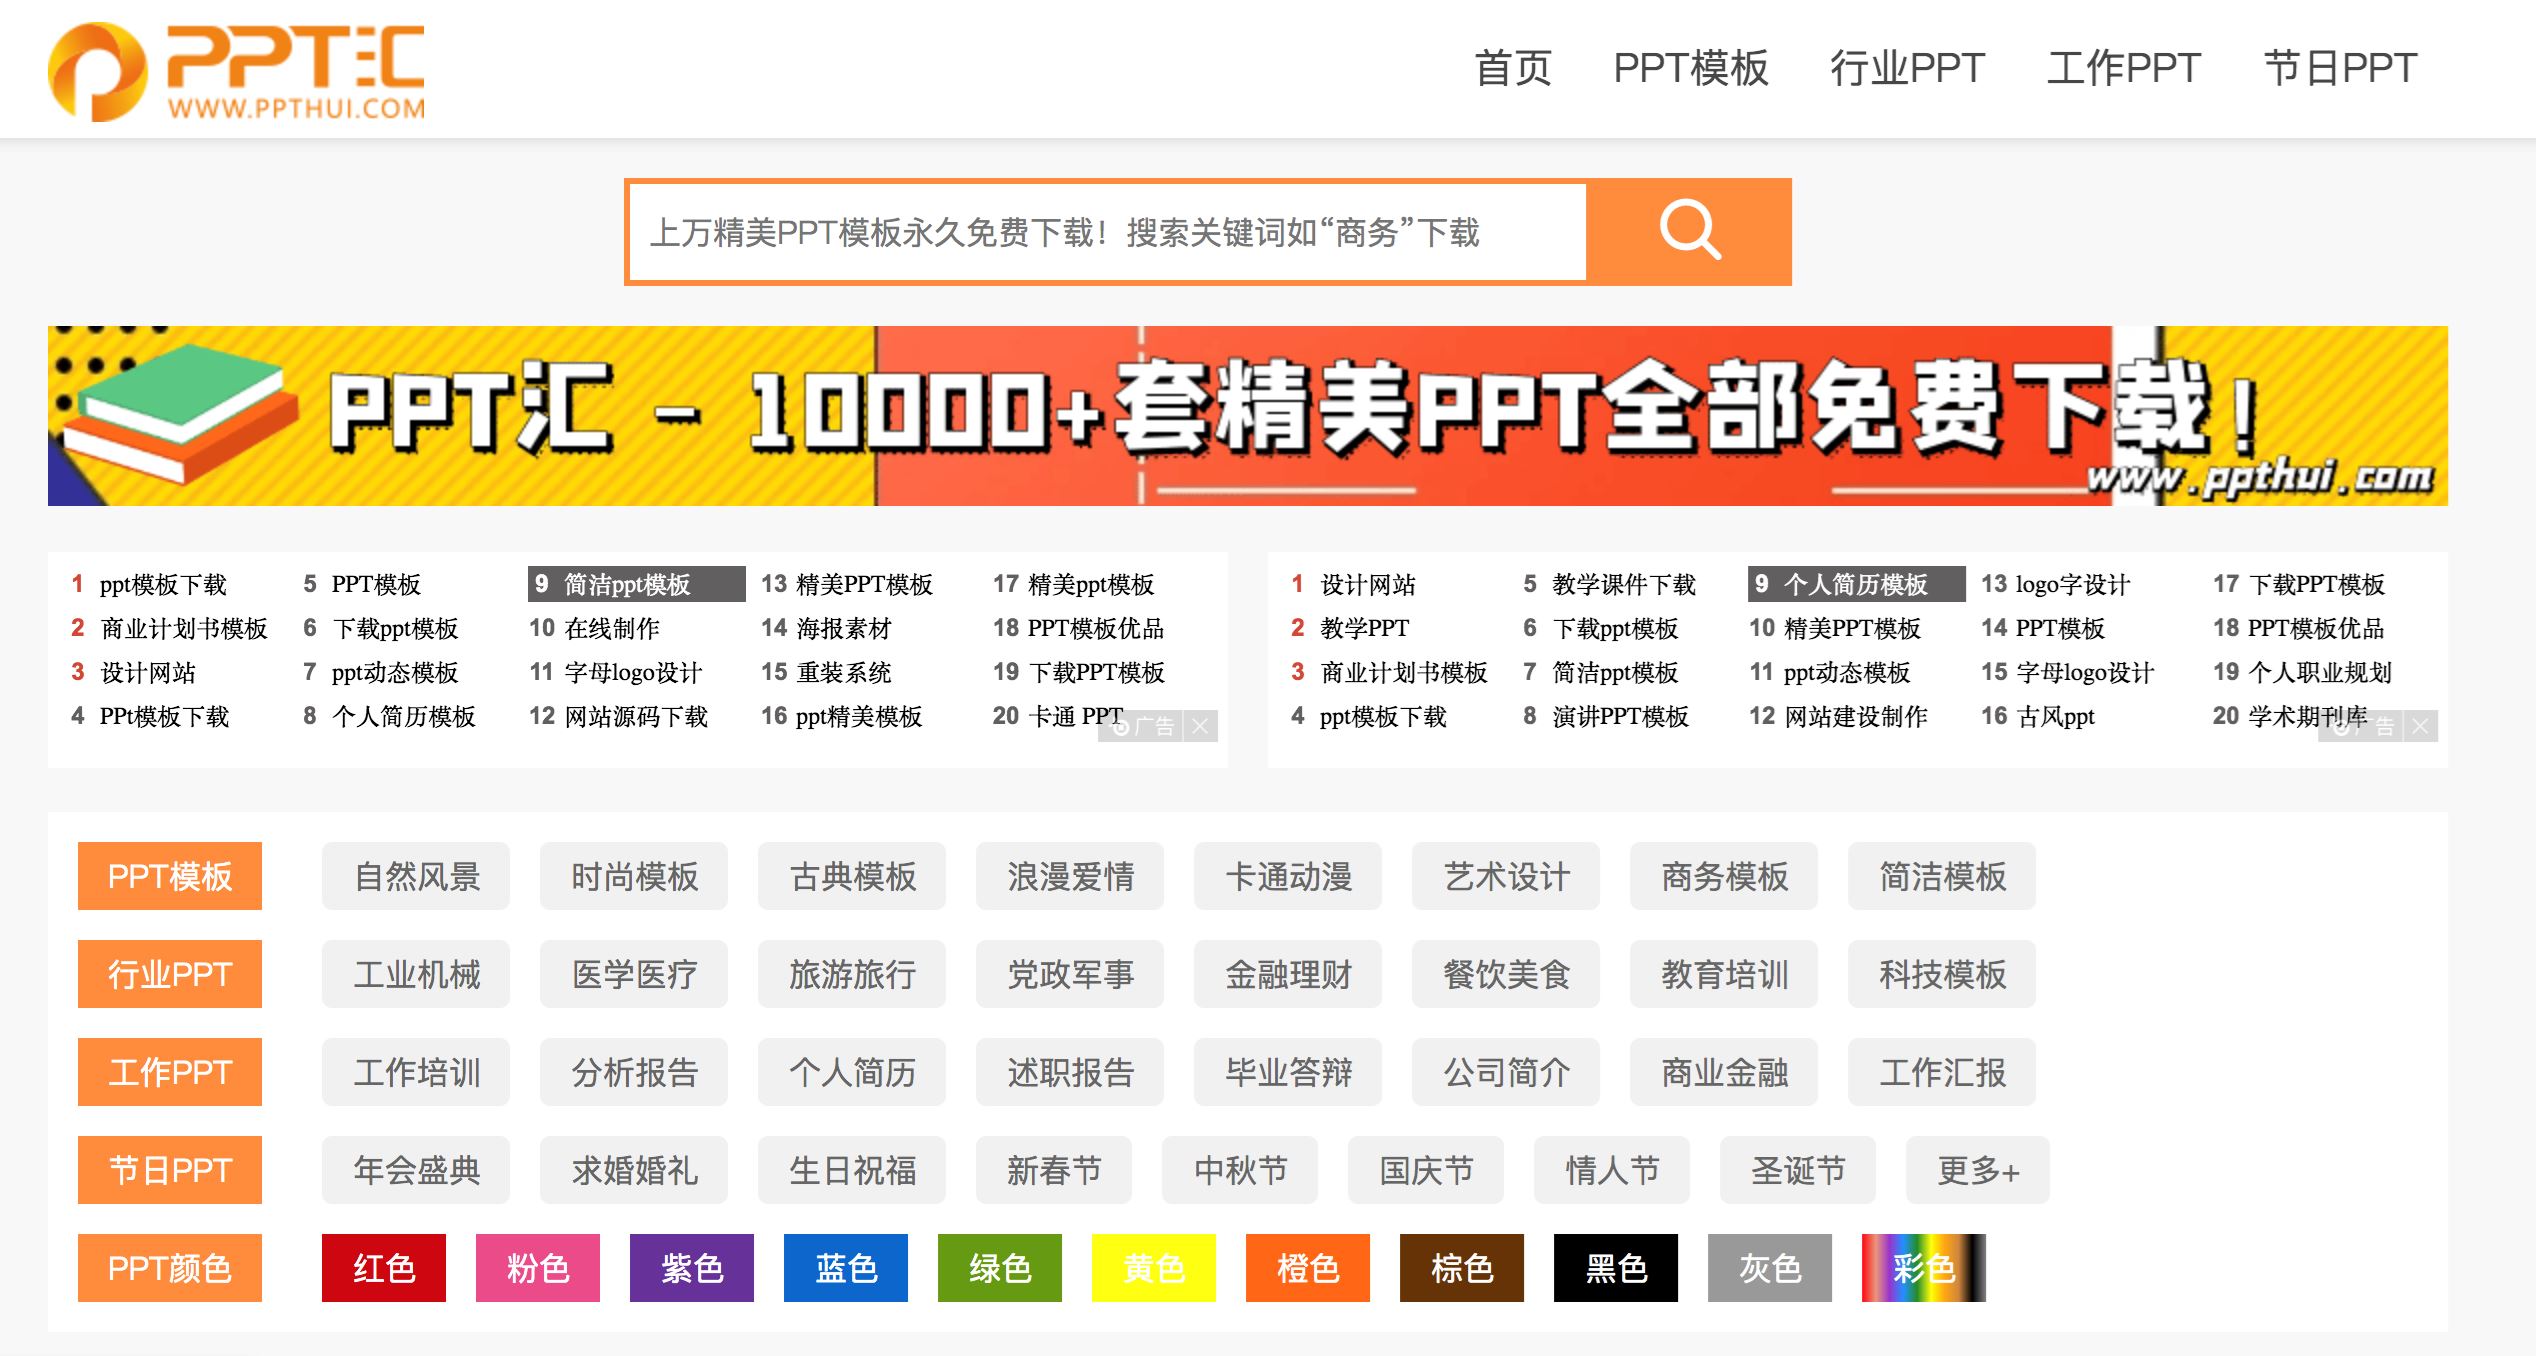The width and height of the screenshot is (2536, 1356).
Task: Select the 行业PPT sidebar tab
Action: coord(168,973)
